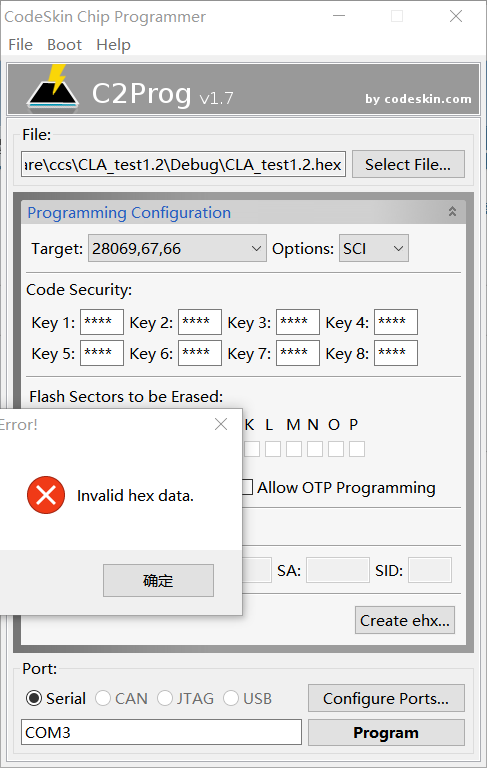
Task: Click the Key 1 input field
Action: 102,322
